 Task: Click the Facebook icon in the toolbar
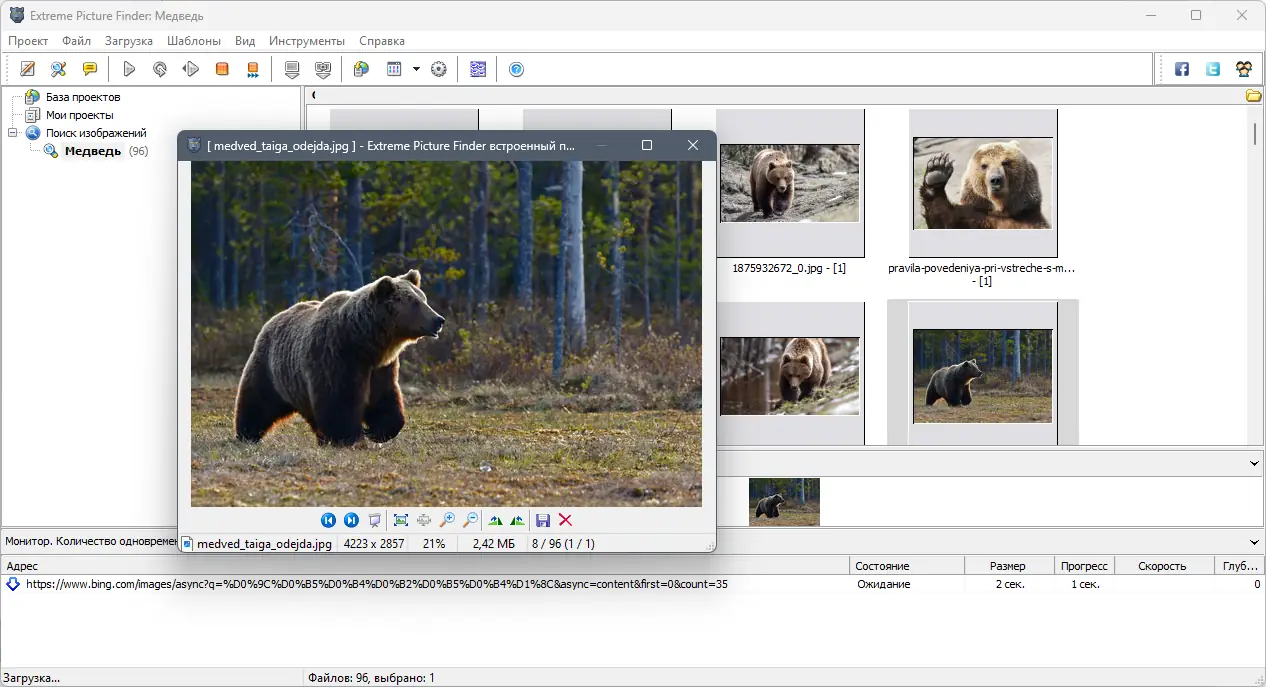pos(1182,69)
